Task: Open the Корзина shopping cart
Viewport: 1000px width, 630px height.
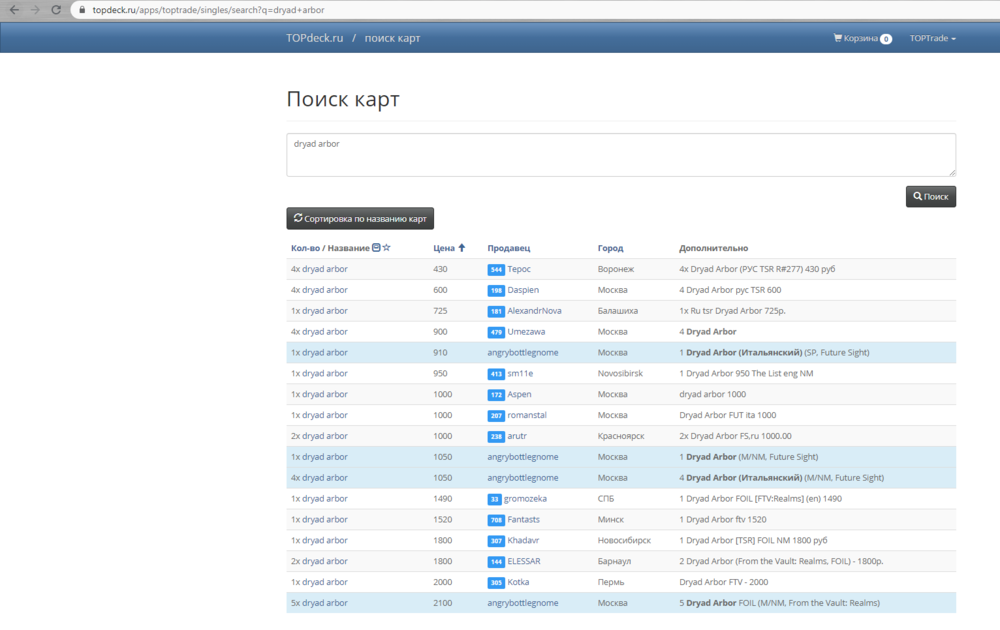Action: coord(861,38)
